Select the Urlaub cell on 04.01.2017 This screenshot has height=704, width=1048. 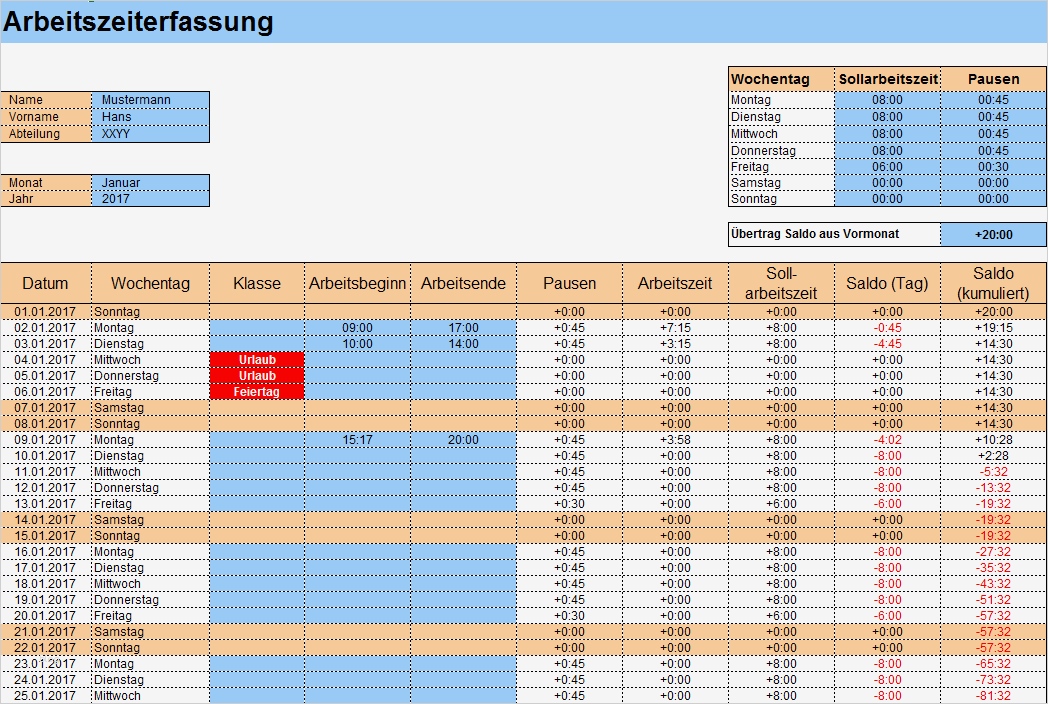(257, 359)
